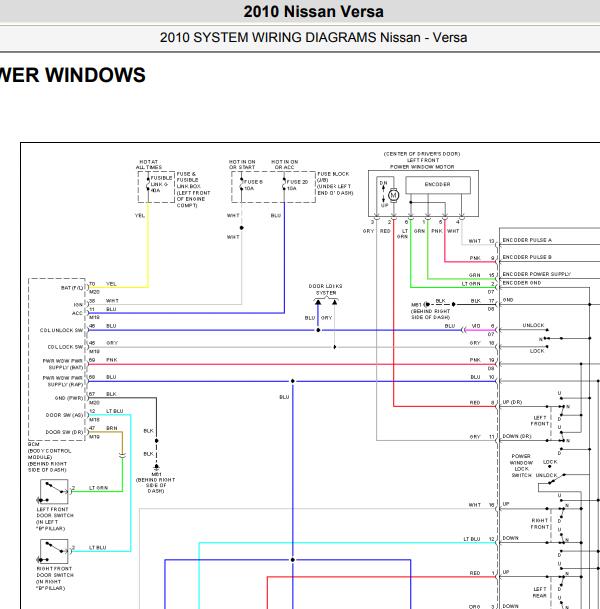600x609 pixels.
Task: Click the M61 ground symbol below the BLK wire
Action: [x=157, y=467]
